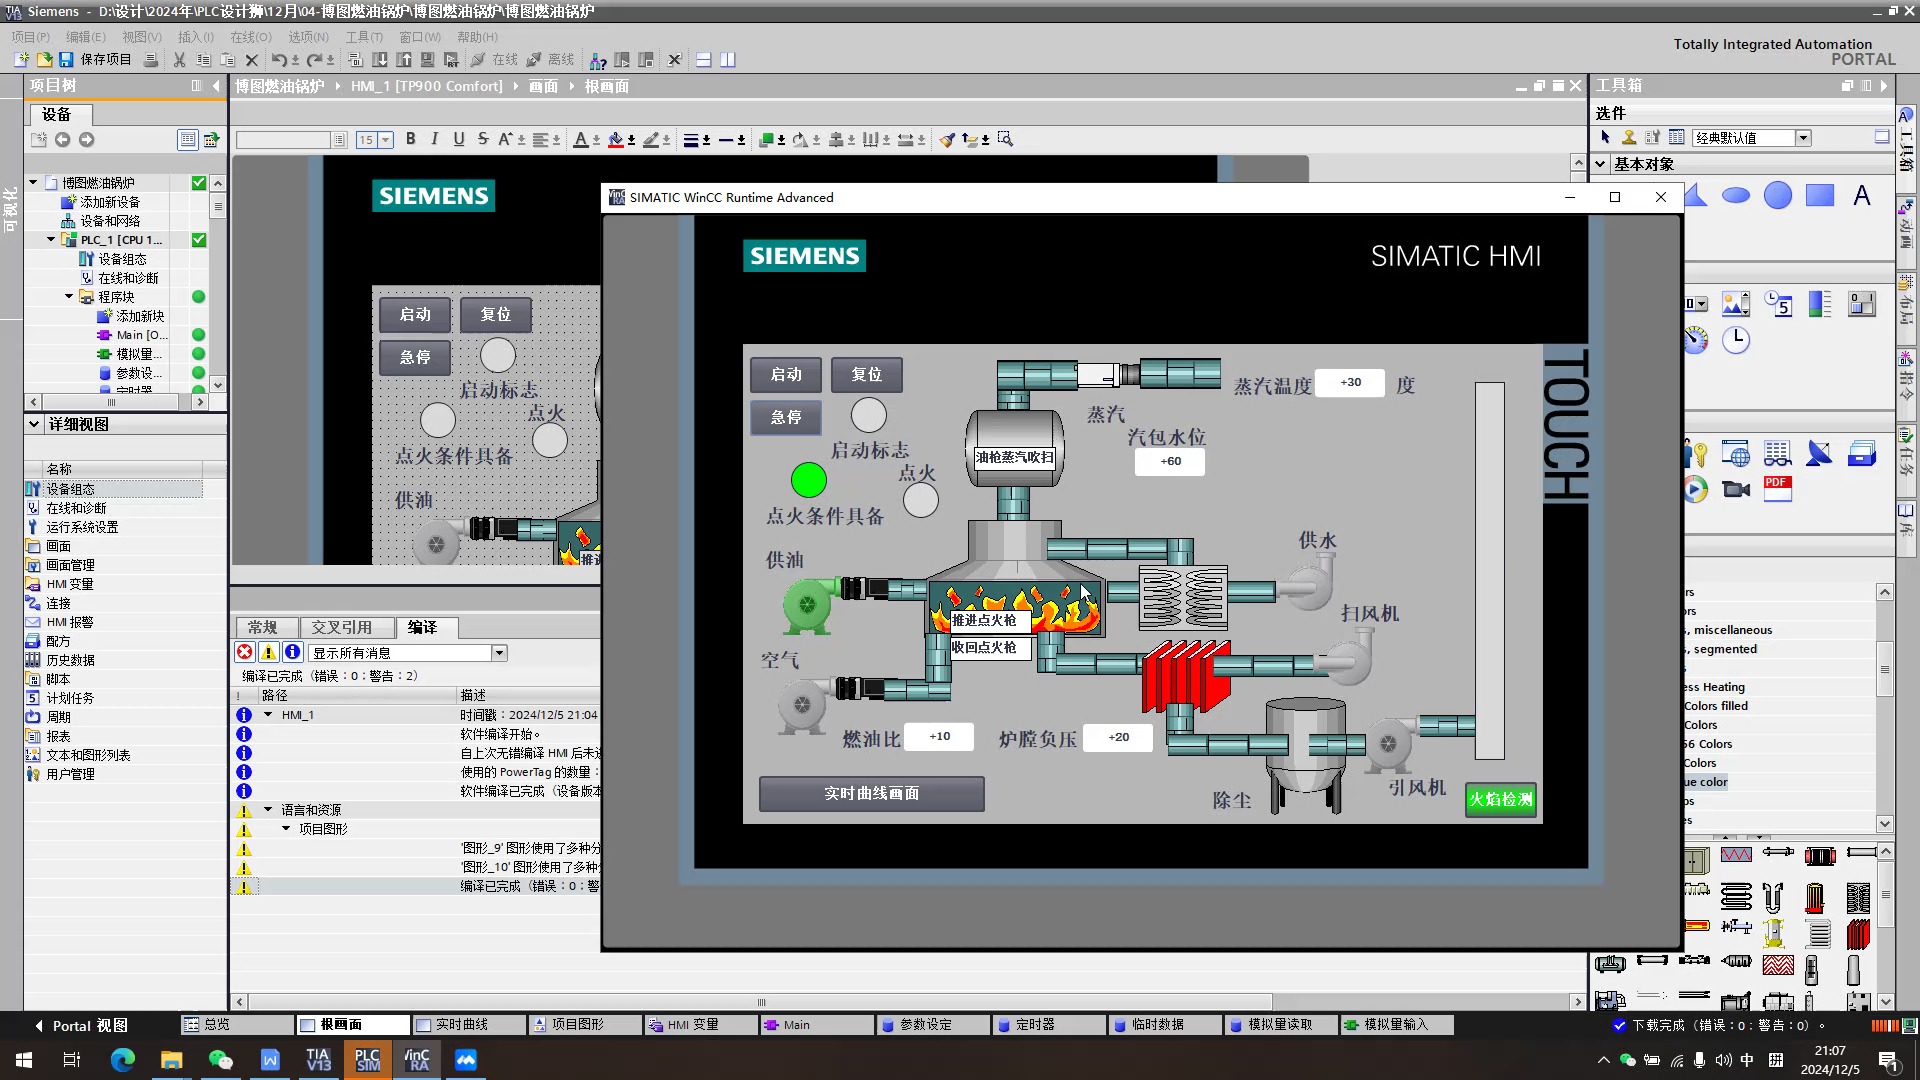Click the Portal 视图 link
The image size is (1920, 1080).
(x=81, y=1026)
